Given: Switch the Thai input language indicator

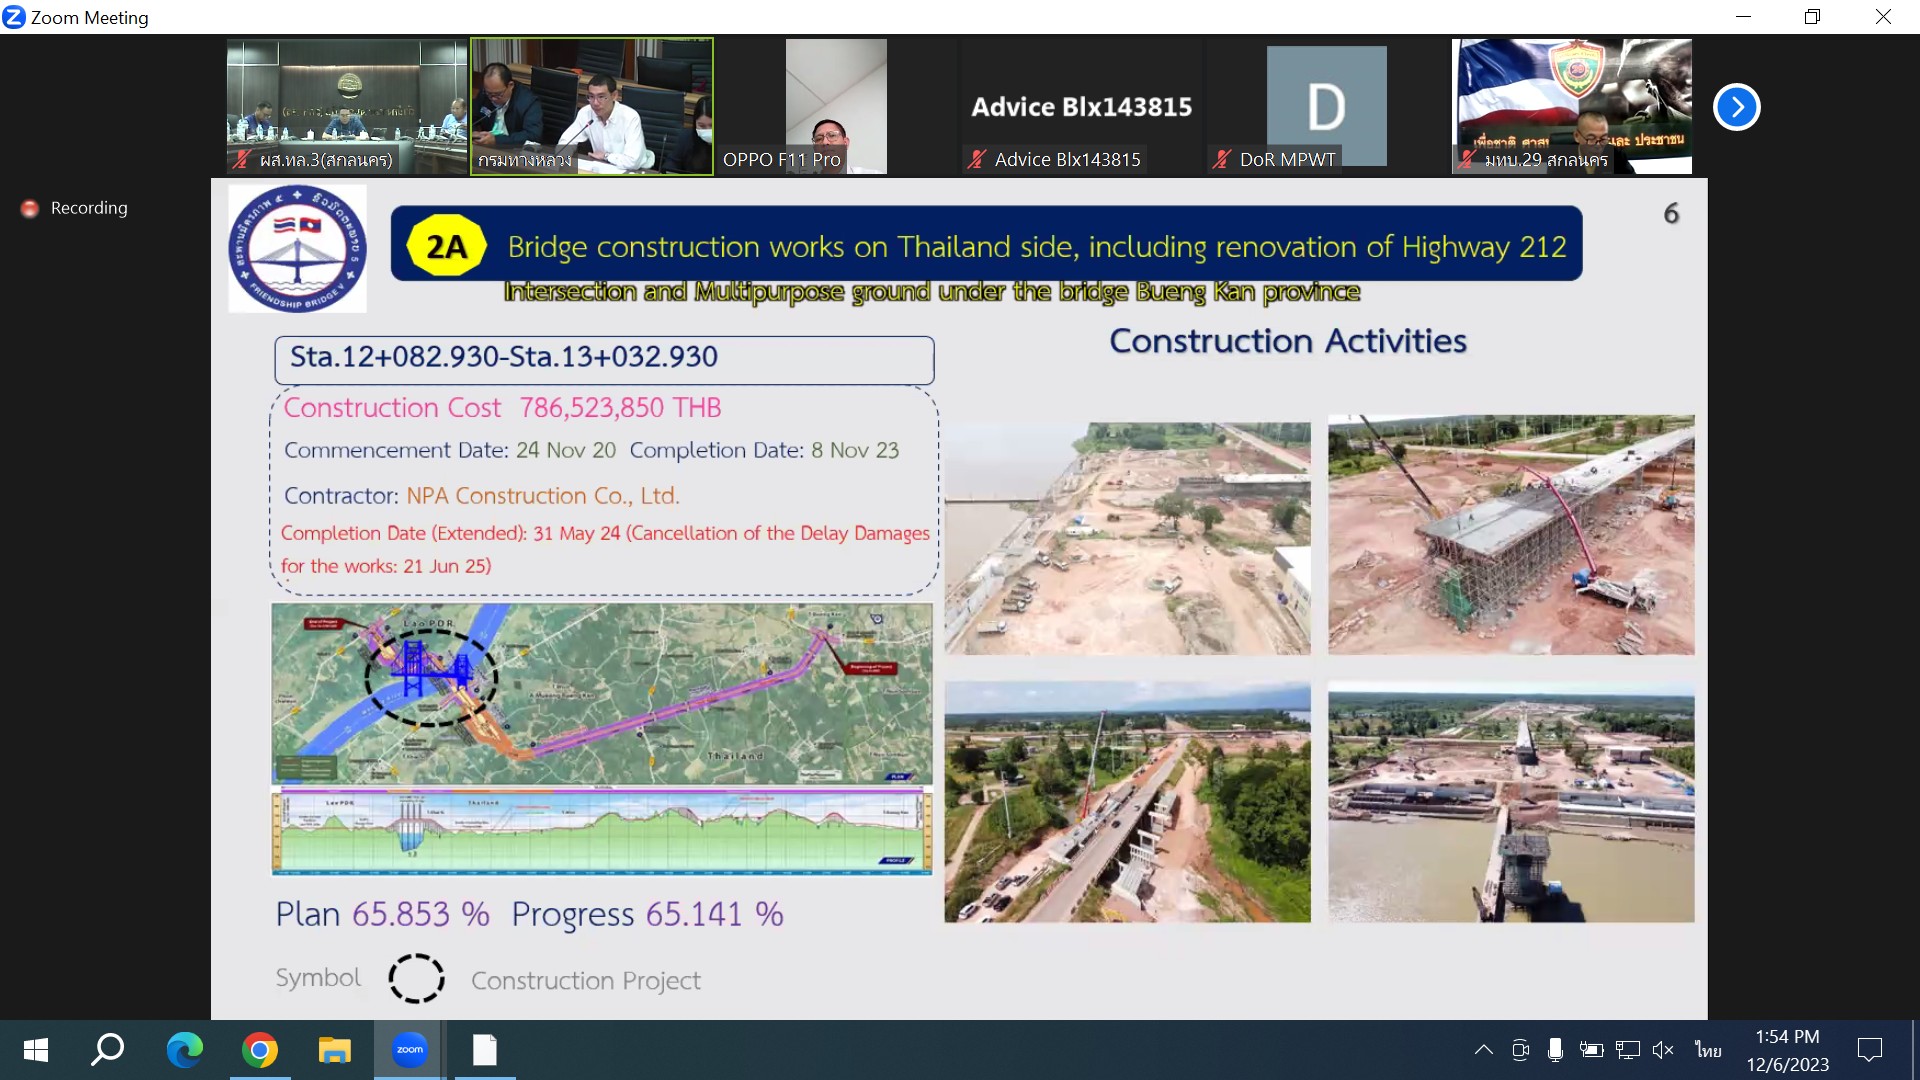Looking at the screenshot, I should pos(1708,1050).
